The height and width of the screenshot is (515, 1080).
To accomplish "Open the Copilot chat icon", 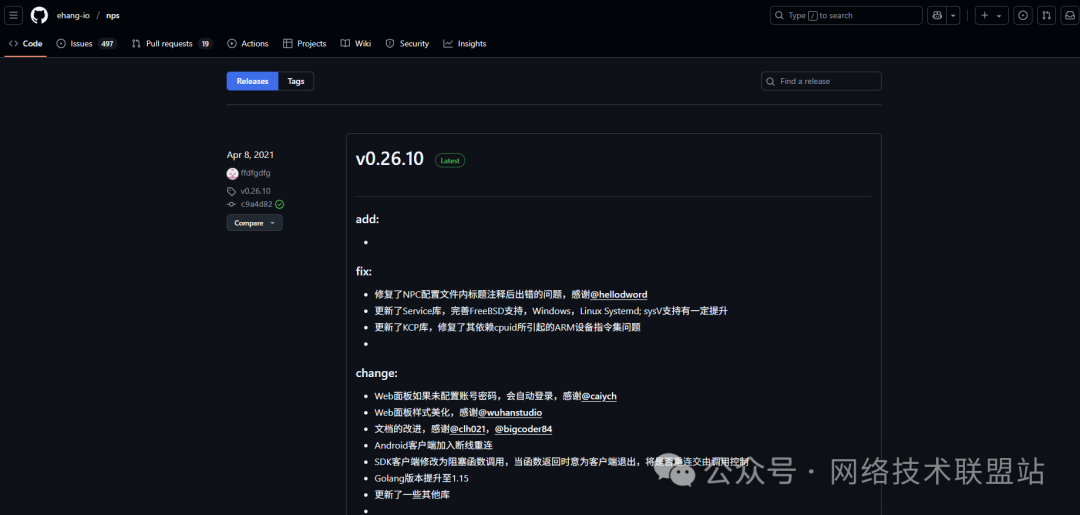I will coord(937,15).
